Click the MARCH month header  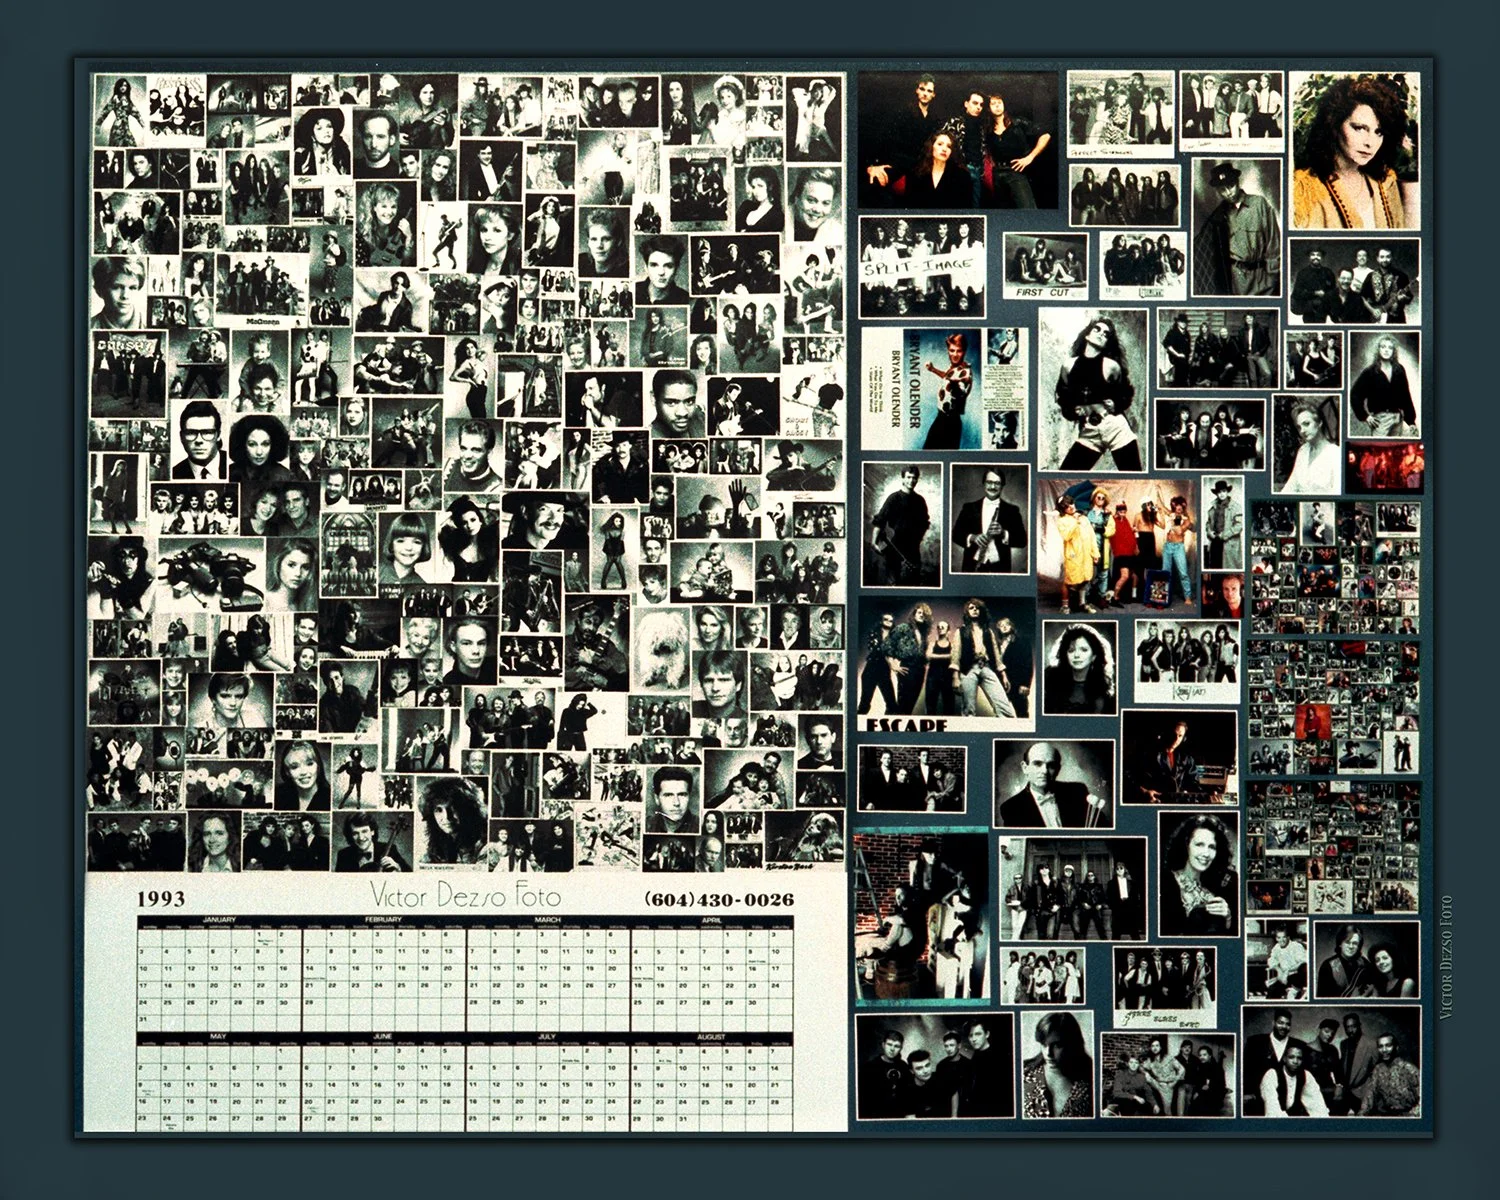[547, 919]
